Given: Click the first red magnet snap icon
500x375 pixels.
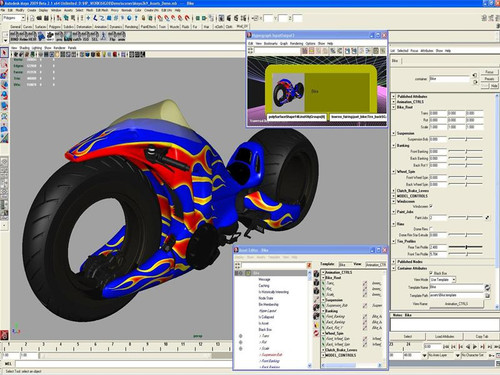Looking at the screenshot, I should tap(160, 18).
